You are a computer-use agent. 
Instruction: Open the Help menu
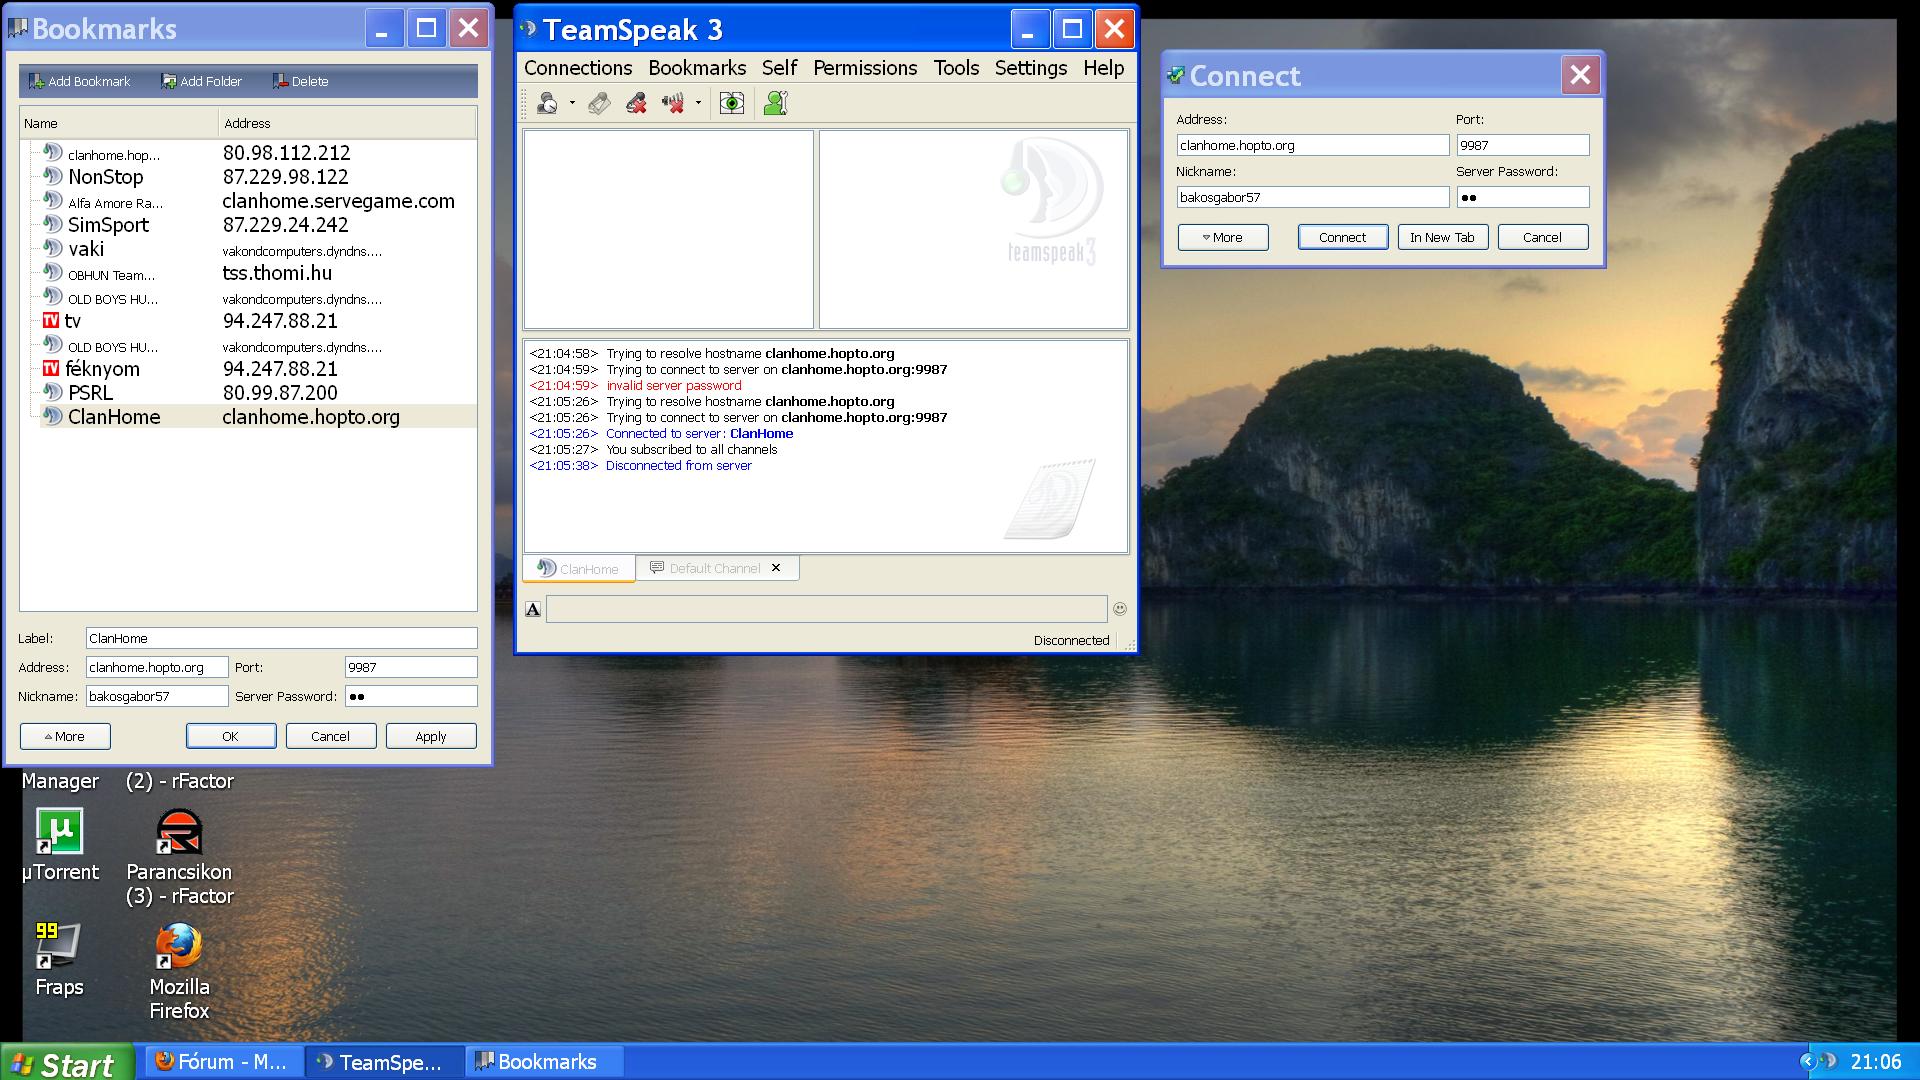pyautogui.click(x=1103, y=68)
